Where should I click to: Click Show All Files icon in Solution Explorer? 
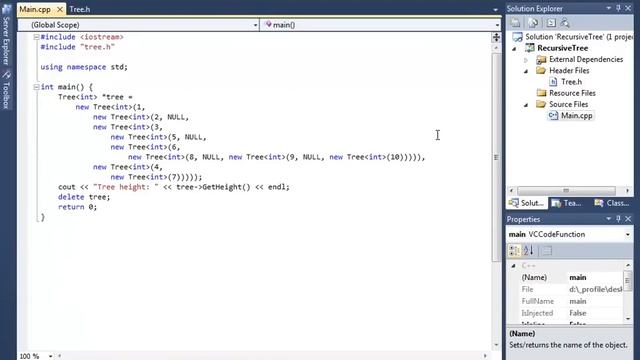(533, 23)
